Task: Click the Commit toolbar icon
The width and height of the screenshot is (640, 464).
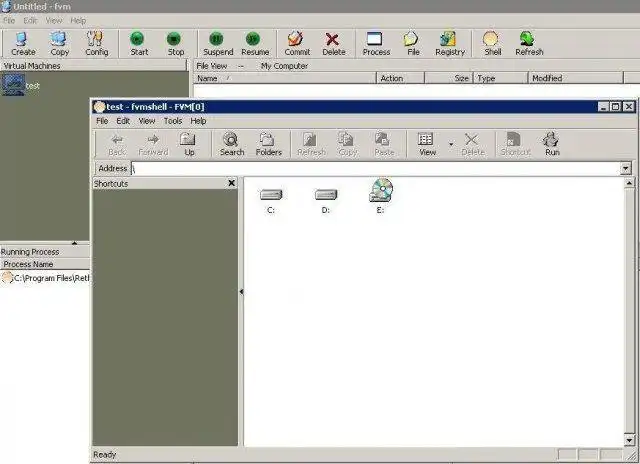Action: [x=297, y=44]
